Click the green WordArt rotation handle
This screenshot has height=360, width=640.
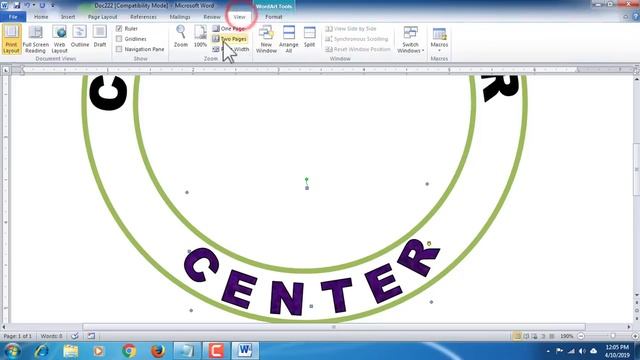(x=307, y=179)
